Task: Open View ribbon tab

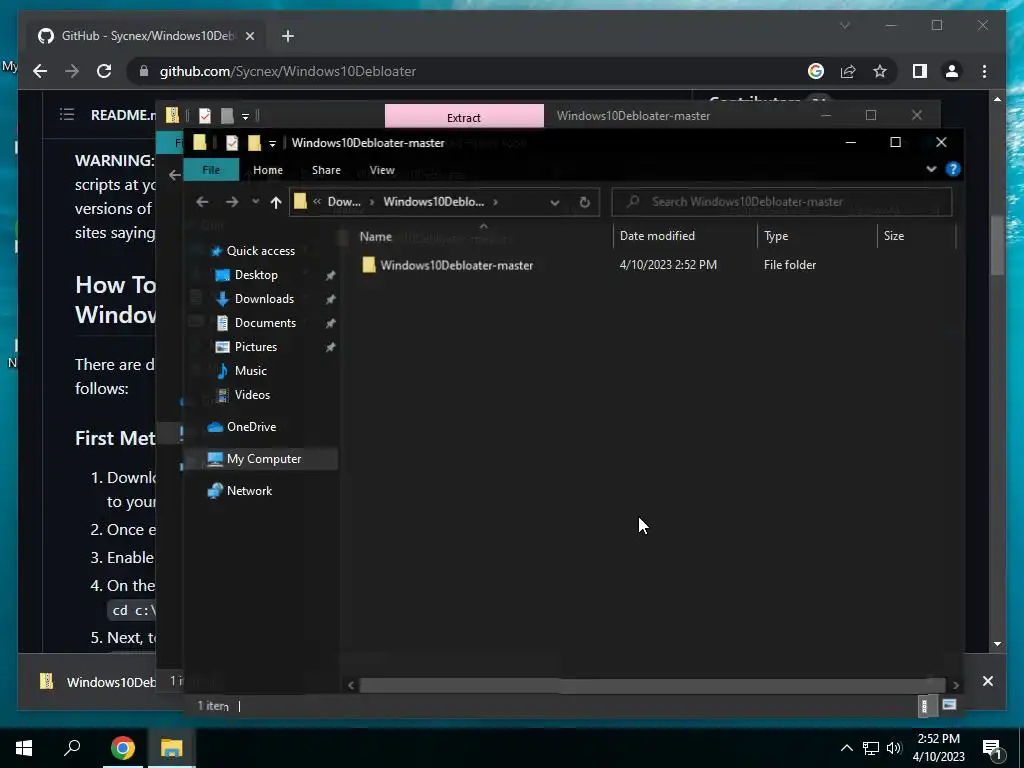Action: click(382, 170)
